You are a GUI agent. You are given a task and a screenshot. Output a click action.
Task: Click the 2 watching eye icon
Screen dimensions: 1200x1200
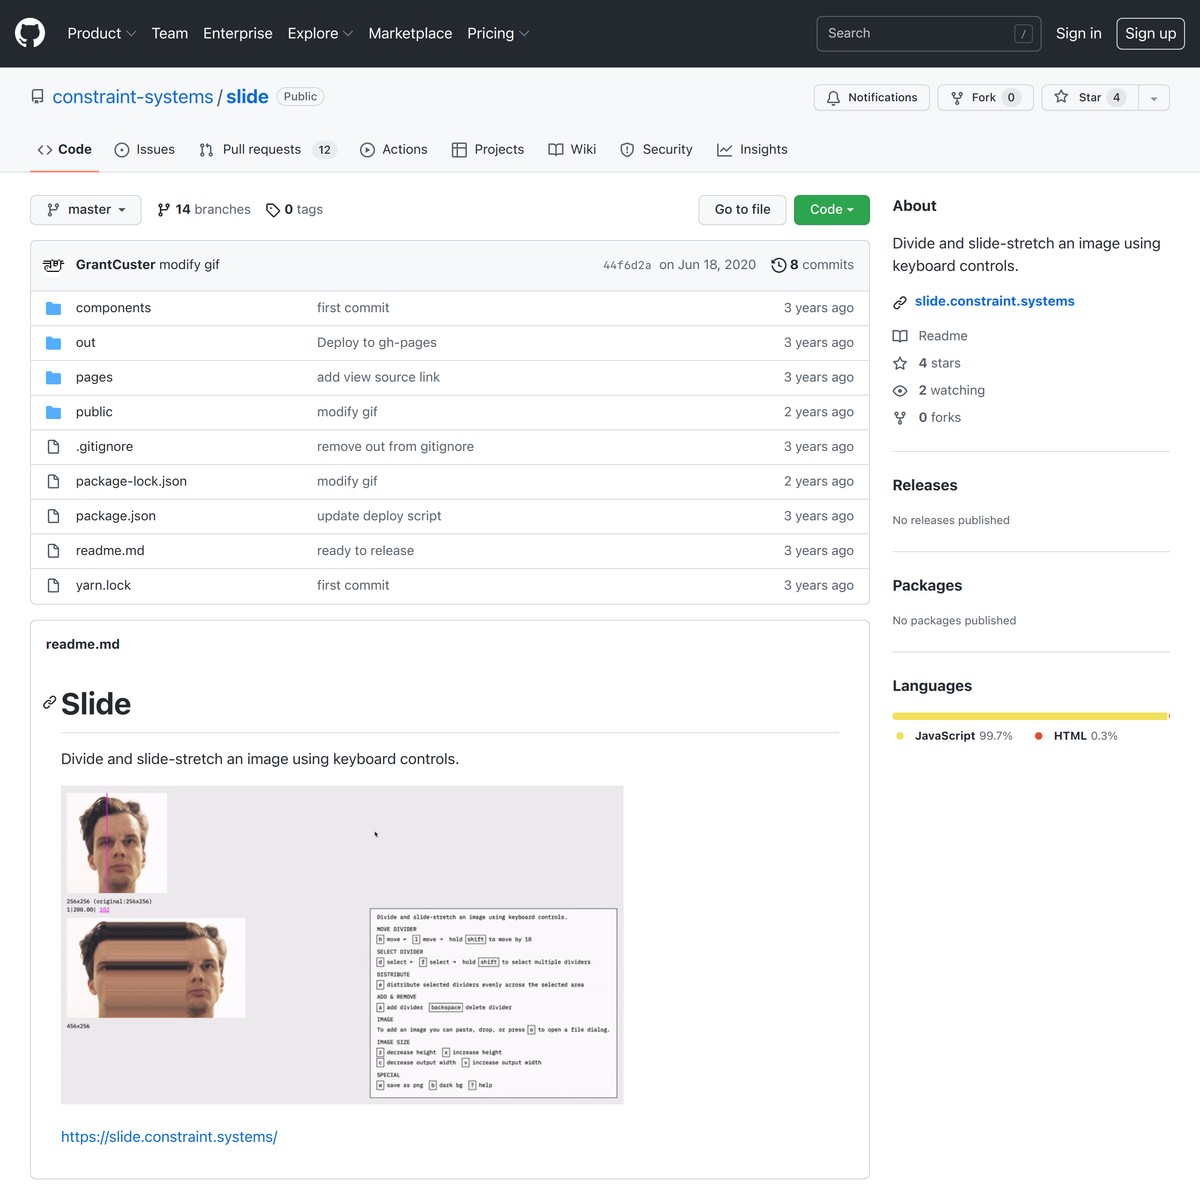tap(900, 390)
